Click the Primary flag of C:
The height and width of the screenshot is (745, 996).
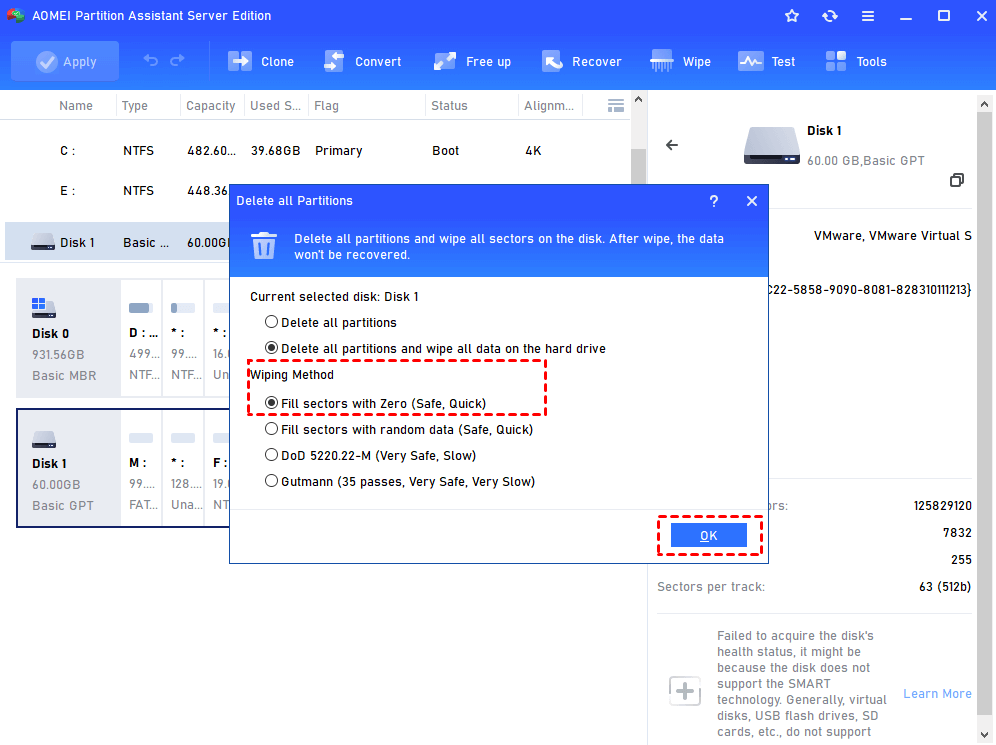click(339, 151)
